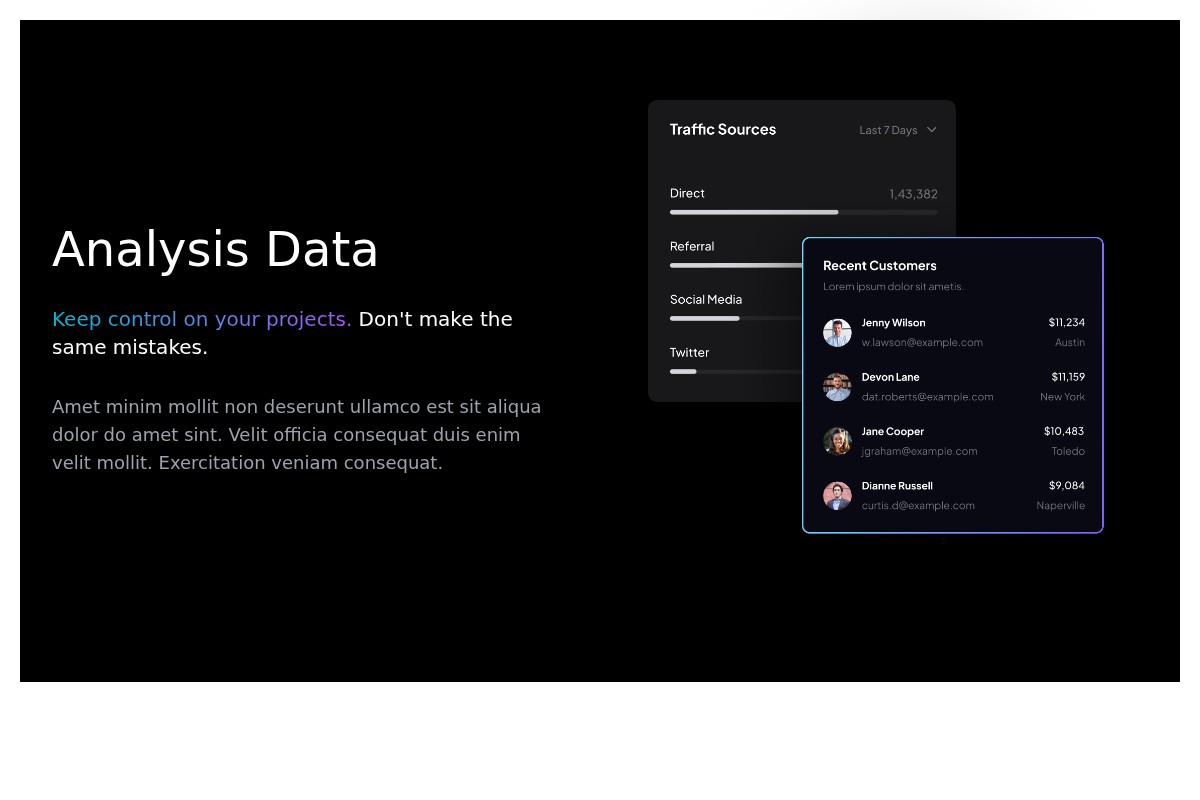Click the chevron next to Last 7 Days
Viewport: 1200px width, 800px height.
pos(932,130)
